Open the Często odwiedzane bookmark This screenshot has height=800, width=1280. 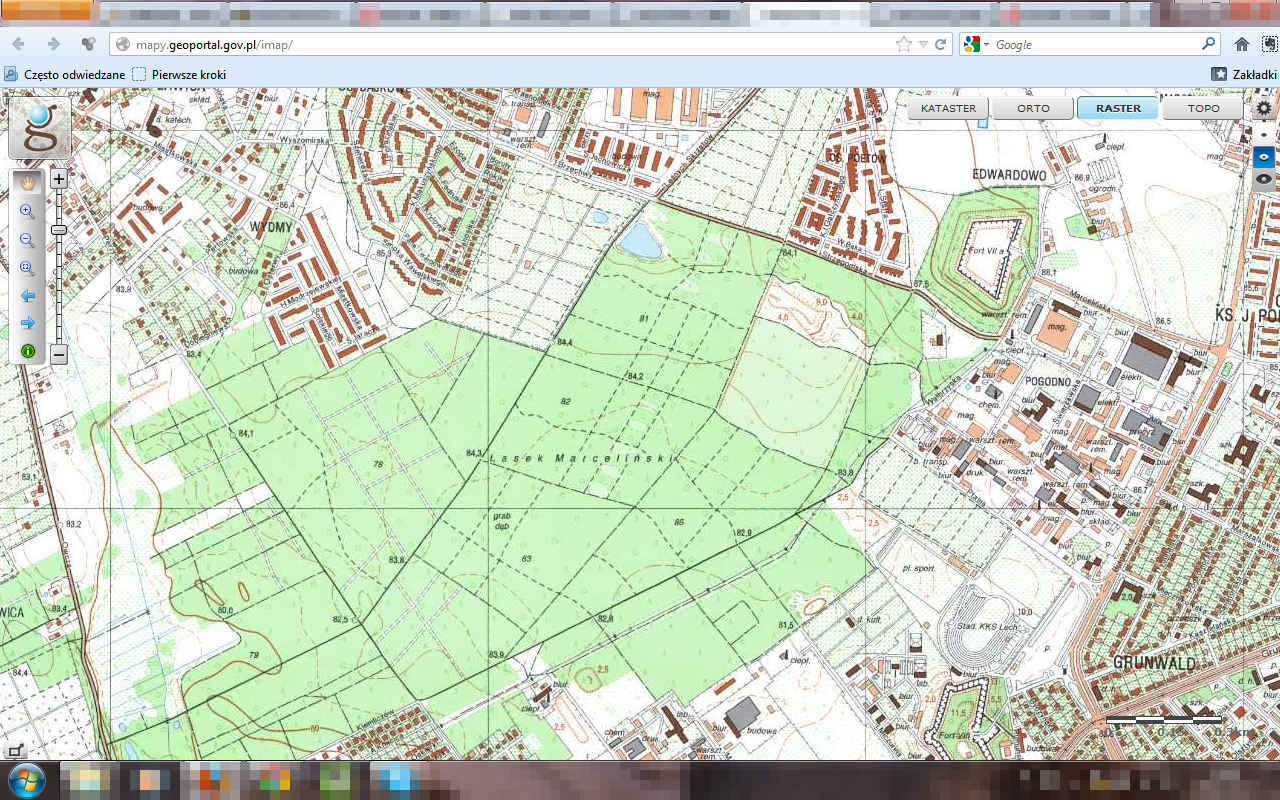pos(66,74)
